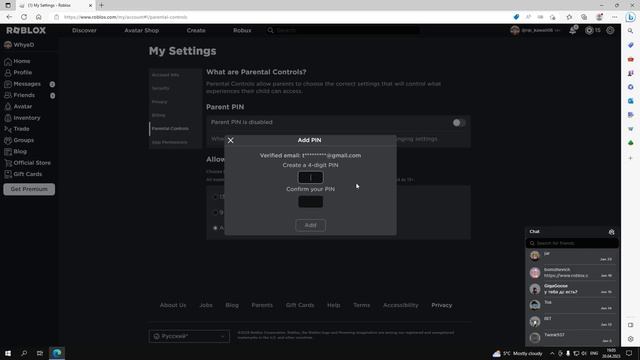Viewport: 640px width, 360px height.
Task: Click the Get Premium button
Action: click(29, 189)
